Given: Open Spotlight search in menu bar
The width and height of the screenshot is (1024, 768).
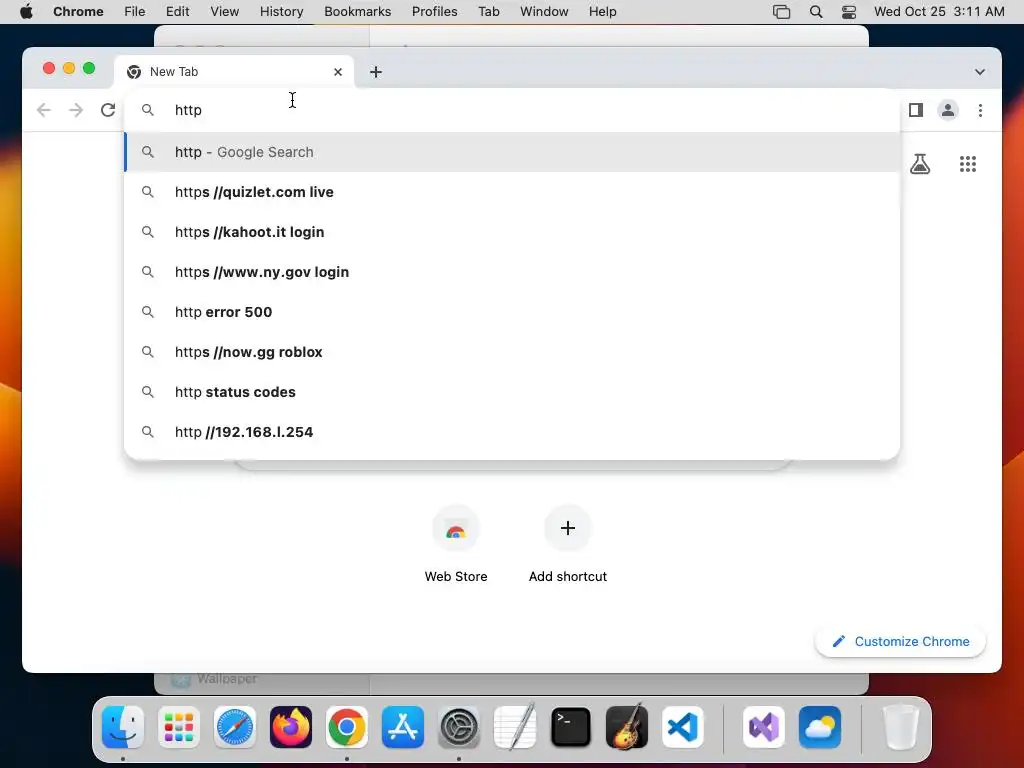Looking at the screenshot, I should [816, 12].
